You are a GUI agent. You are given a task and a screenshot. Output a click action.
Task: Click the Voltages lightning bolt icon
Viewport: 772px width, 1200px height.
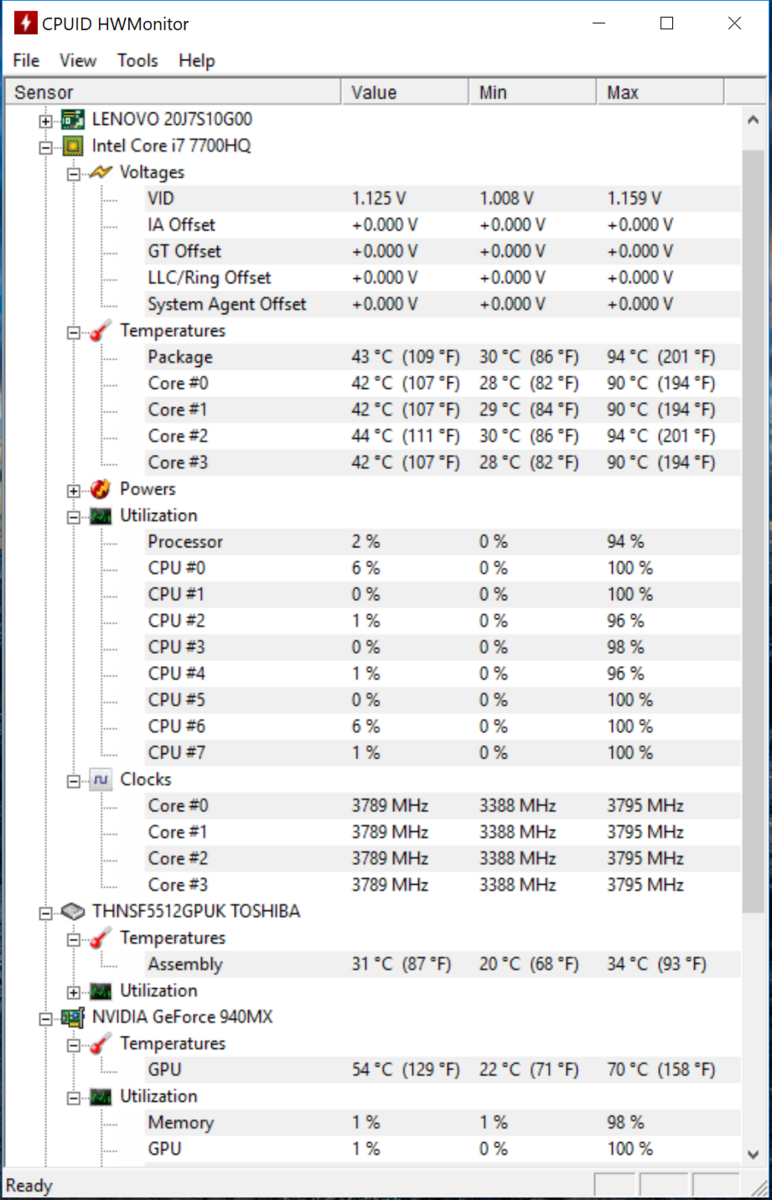pyautogui.click(x=101, y=172)
